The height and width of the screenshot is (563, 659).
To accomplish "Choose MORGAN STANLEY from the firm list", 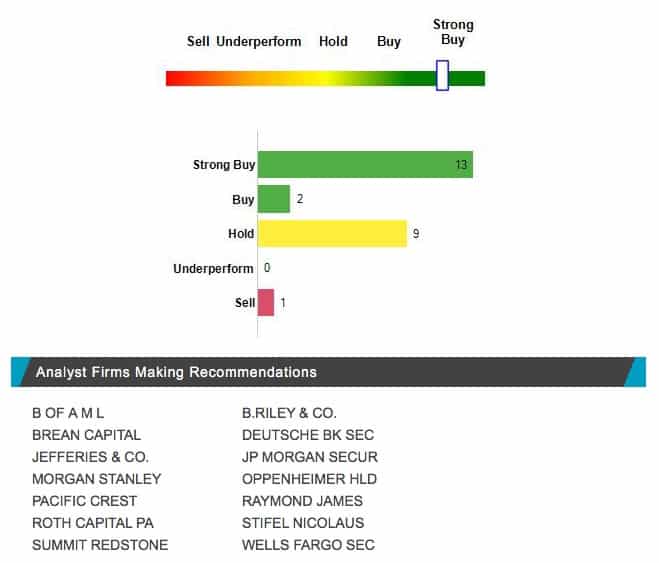I will coord(97,479).
